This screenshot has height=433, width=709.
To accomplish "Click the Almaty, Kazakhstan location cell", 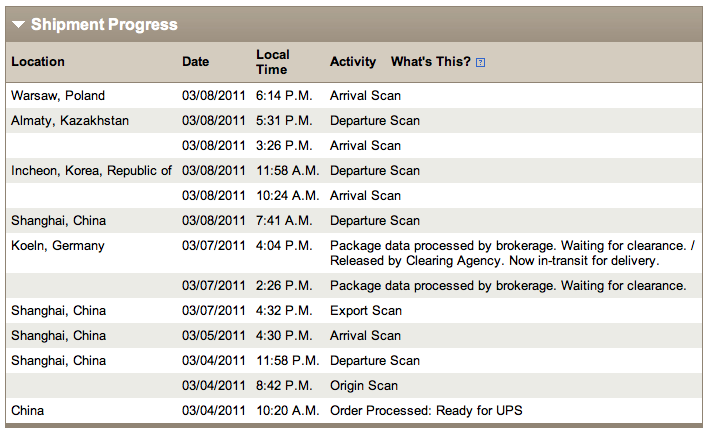I will 70,121.
